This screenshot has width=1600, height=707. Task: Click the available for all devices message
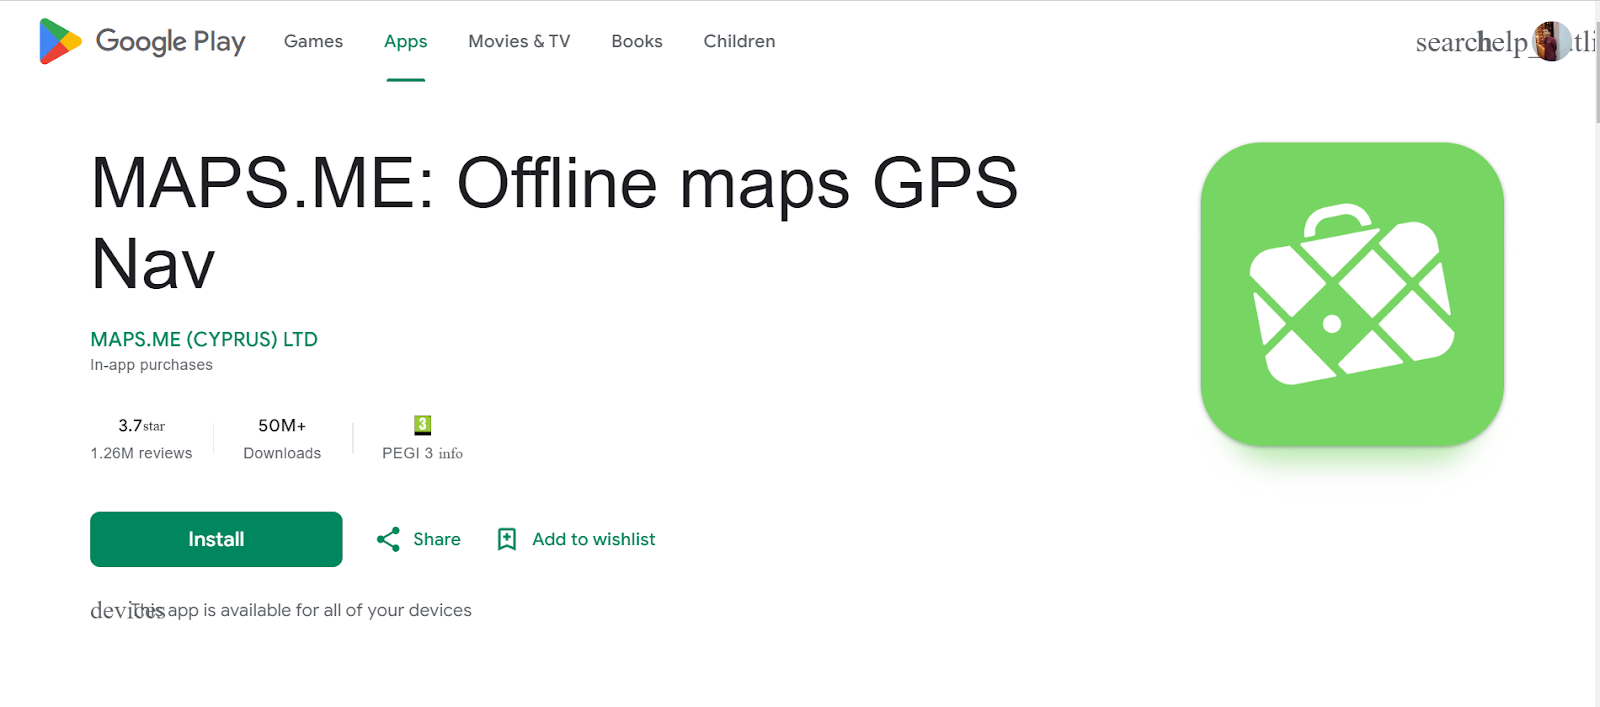coord(301,610)
